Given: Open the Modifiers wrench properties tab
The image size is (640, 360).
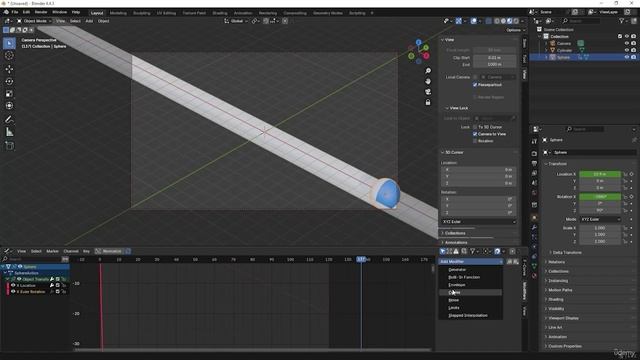Looking at the screenshot, I should [x=534, y=227].
